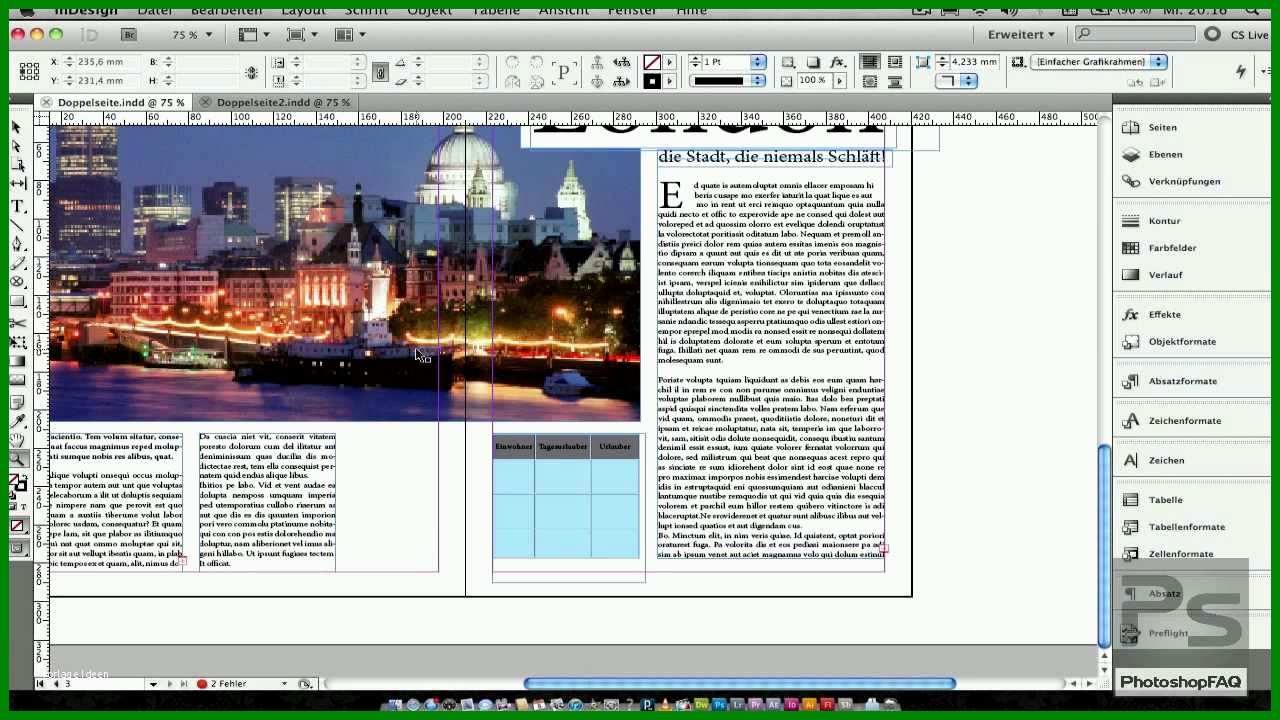
Task: Enable jump object text wrap
Action: (x=895, y=81)
